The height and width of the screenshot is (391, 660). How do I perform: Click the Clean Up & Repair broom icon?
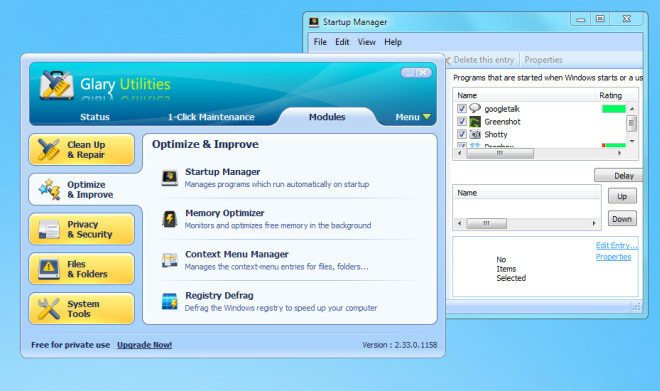point(48,149)
